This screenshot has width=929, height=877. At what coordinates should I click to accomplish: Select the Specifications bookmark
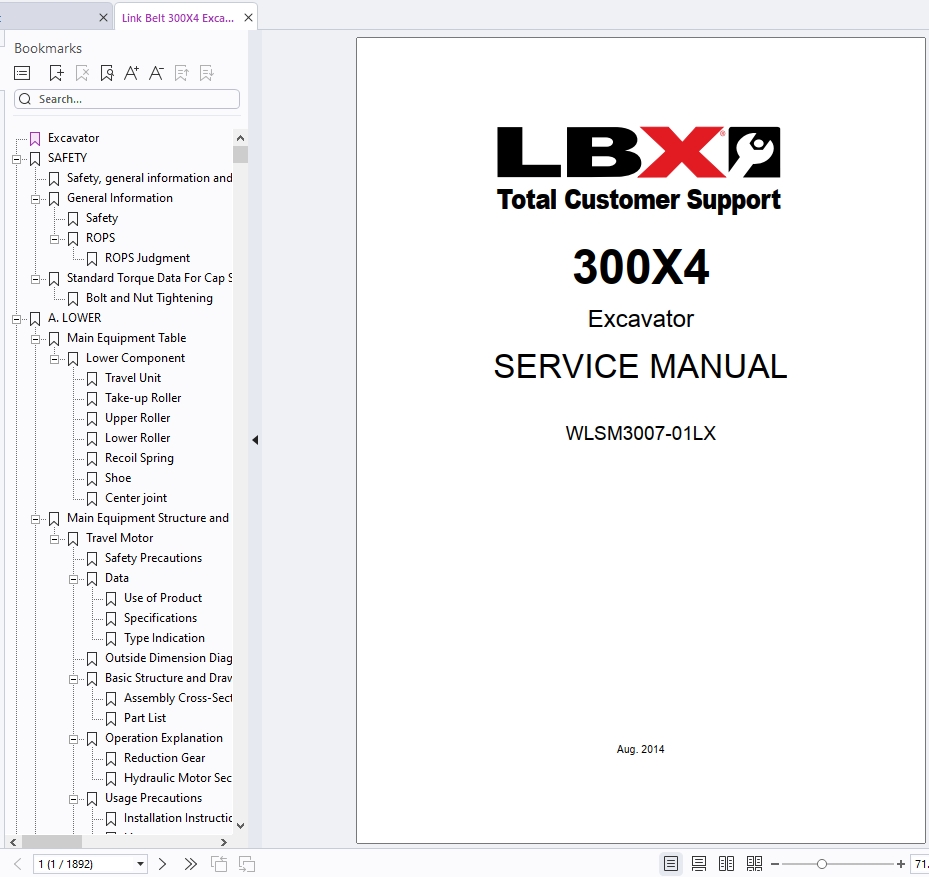tap(160, 618)
